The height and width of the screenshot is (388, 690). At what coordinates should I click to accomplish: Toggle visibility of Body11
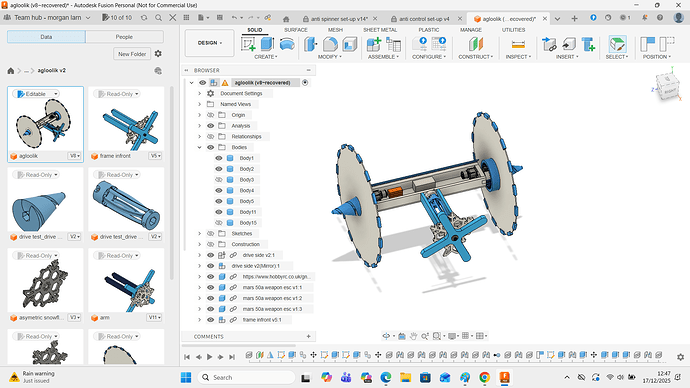[x=219, y=212]
